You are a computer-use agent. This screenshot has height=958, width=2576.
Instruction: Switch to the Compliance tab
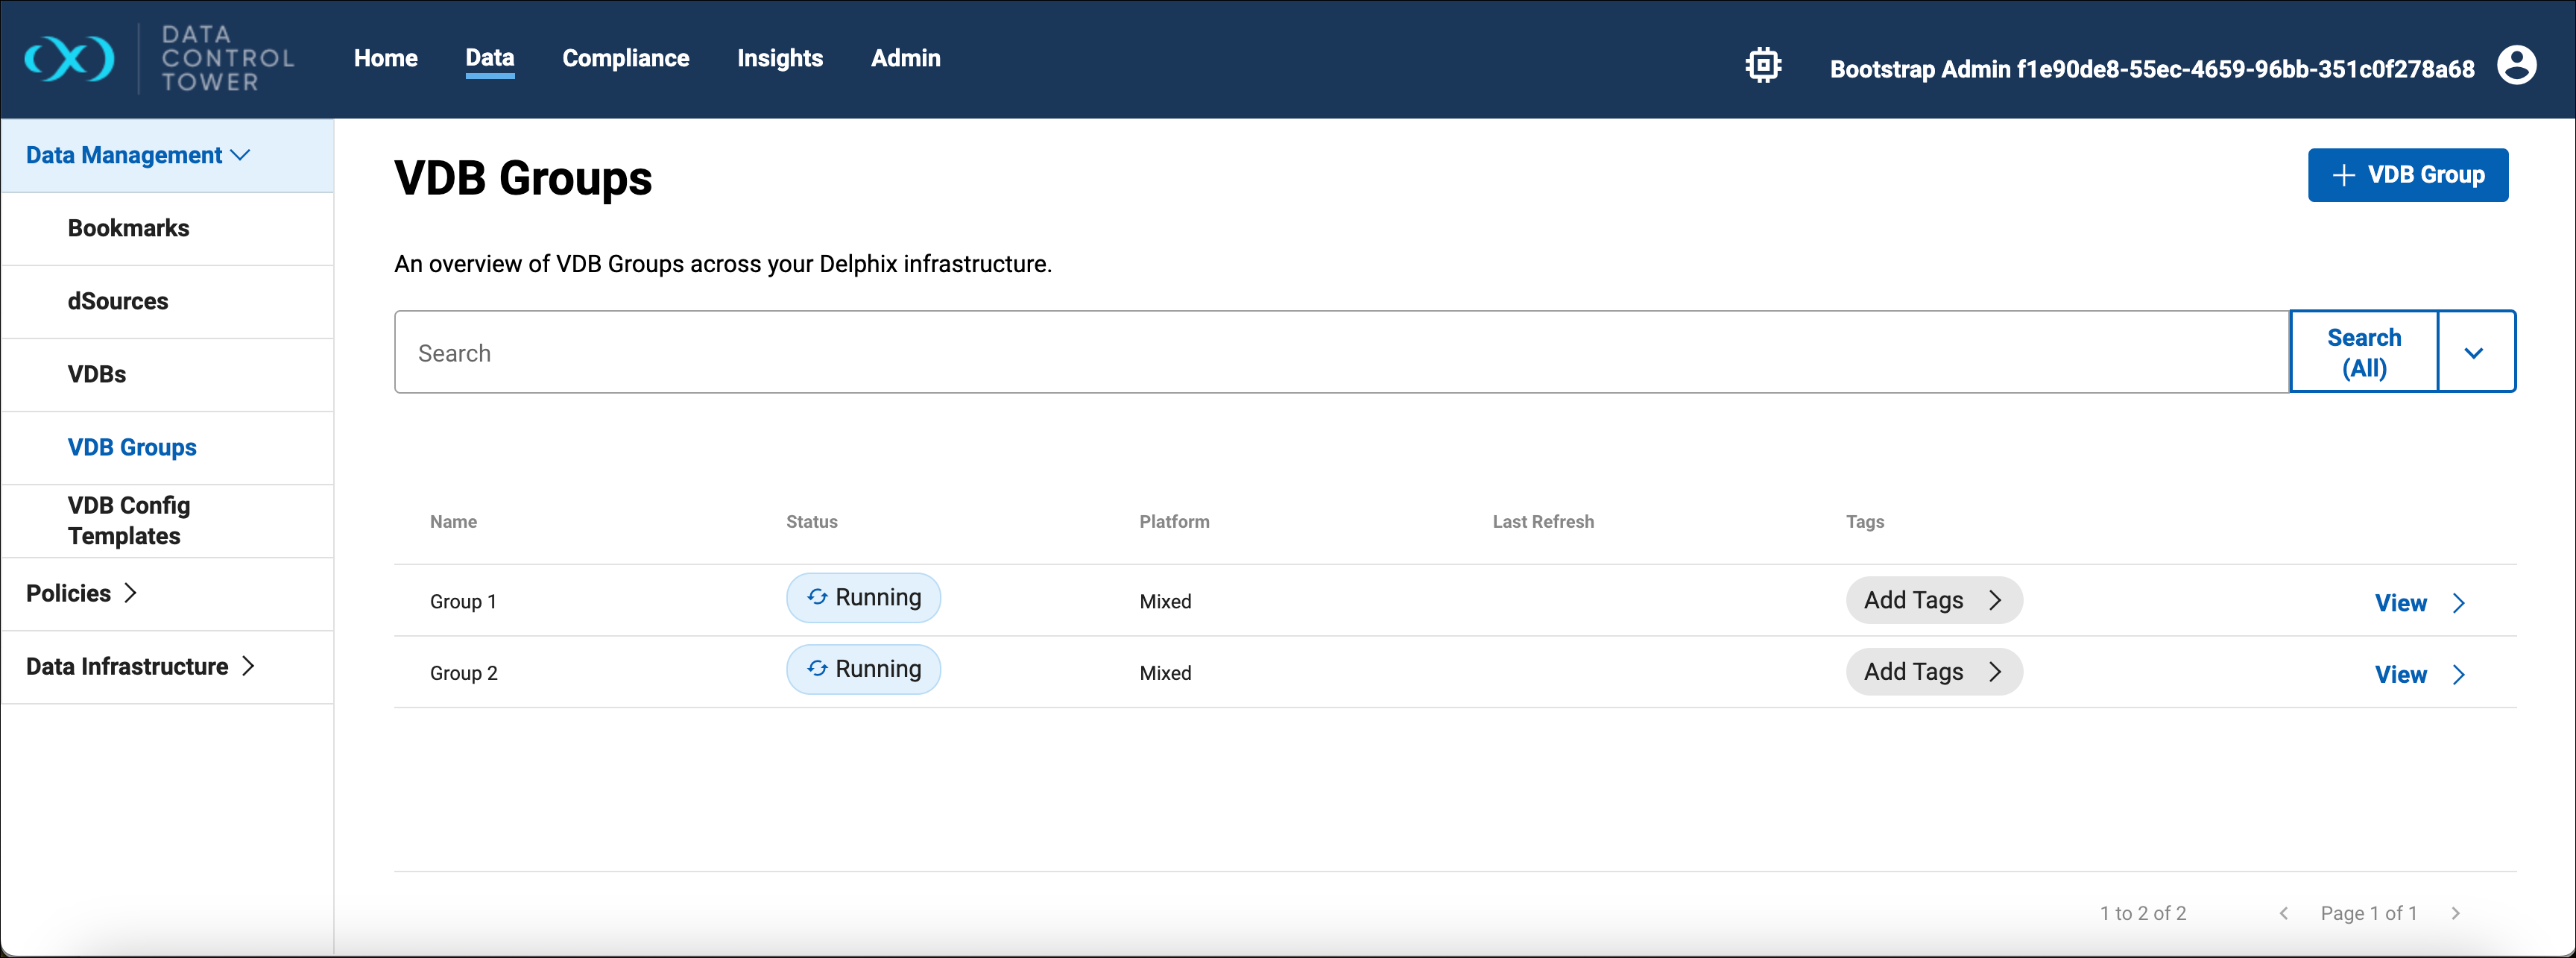[x=625, y=59]
